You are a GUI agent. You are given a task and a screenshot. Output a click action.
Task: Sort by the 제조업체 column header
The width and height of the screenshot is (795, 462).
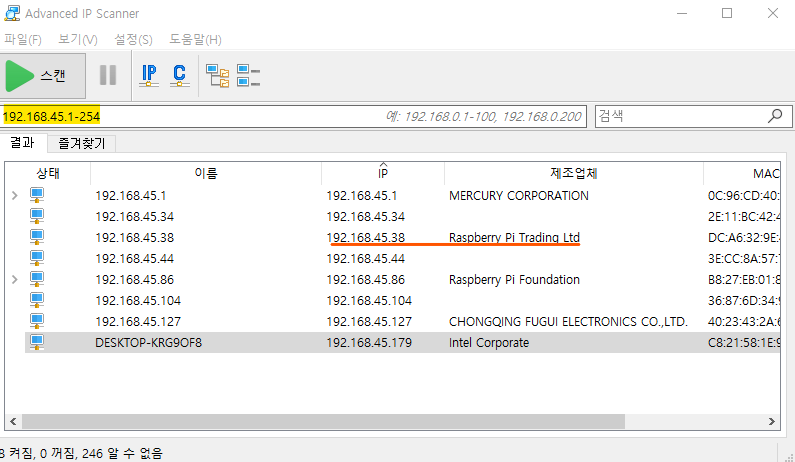pyautogui.click(x=574, y=173)
